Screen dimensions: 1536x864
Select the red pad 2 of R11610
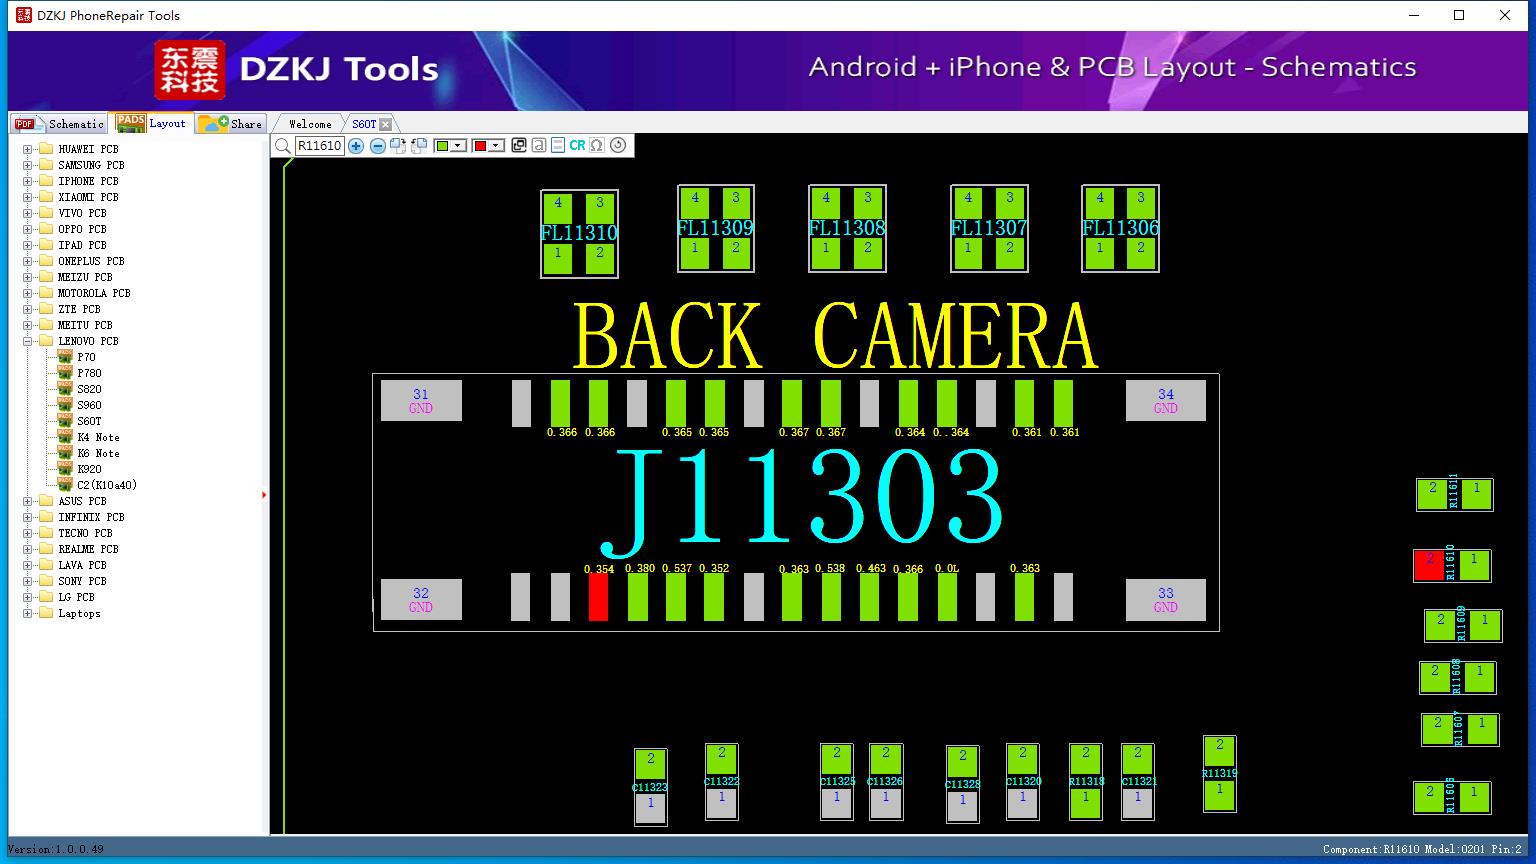1429,566
